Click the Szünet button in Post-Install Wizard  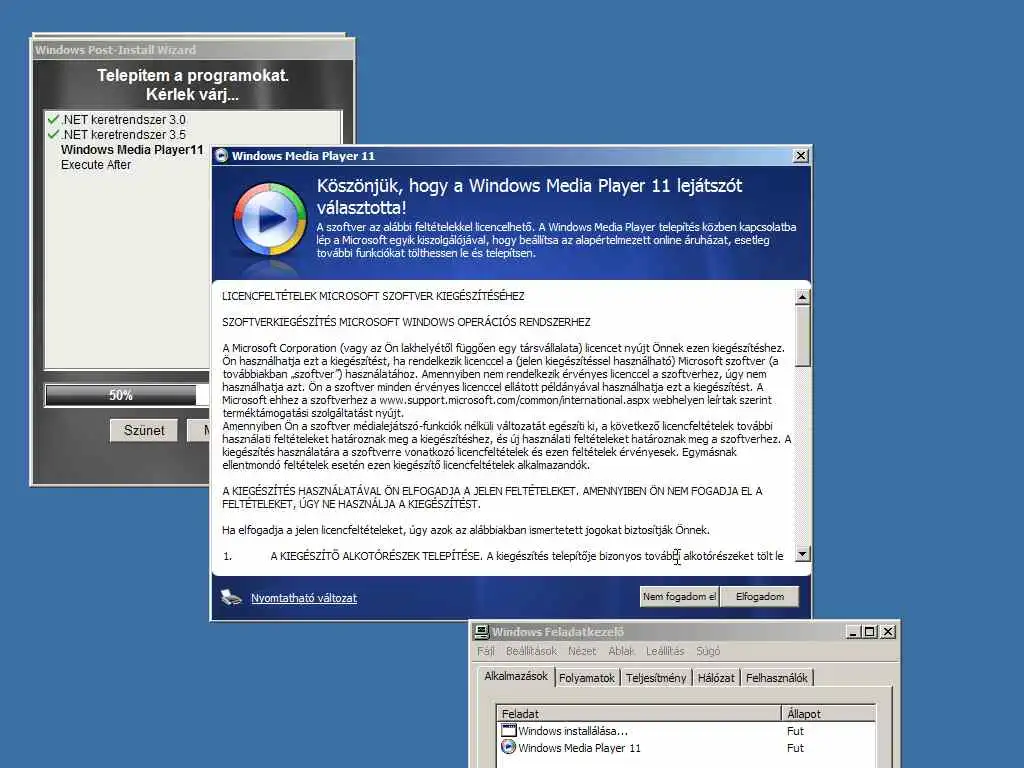point(144,430)
